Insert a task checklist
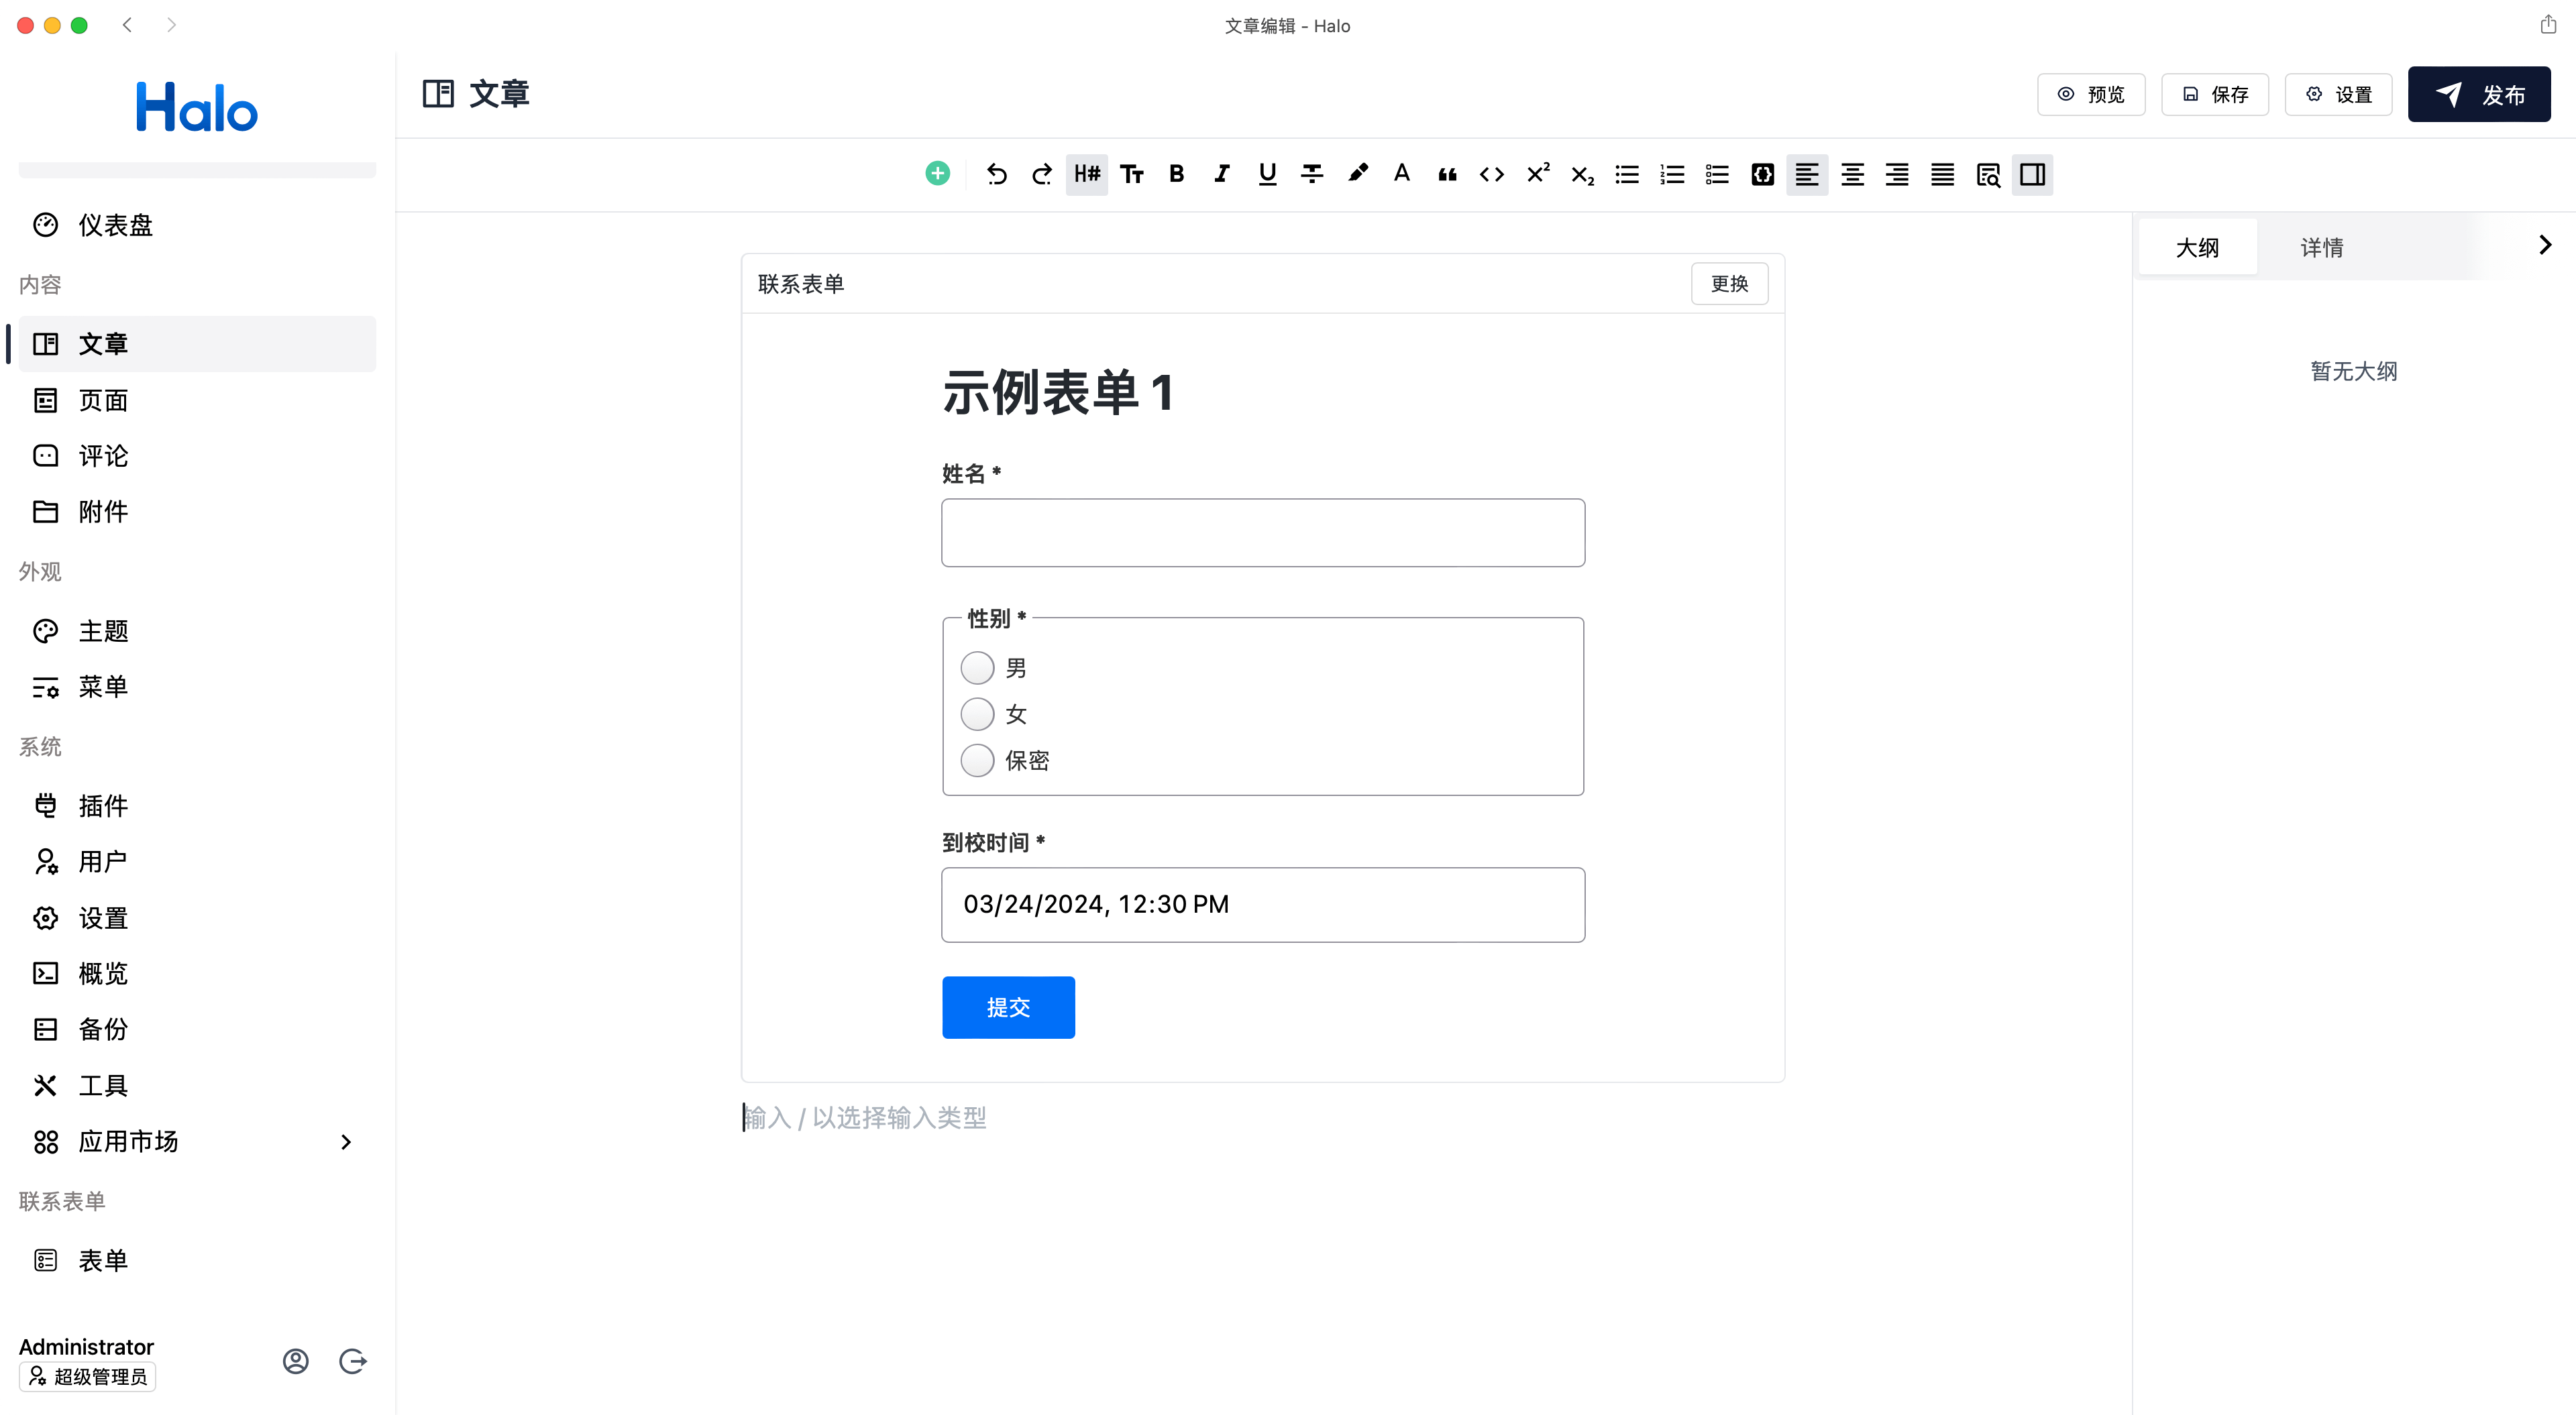Screen dimensions: 2576x1415 click(x=1717, y=174)
